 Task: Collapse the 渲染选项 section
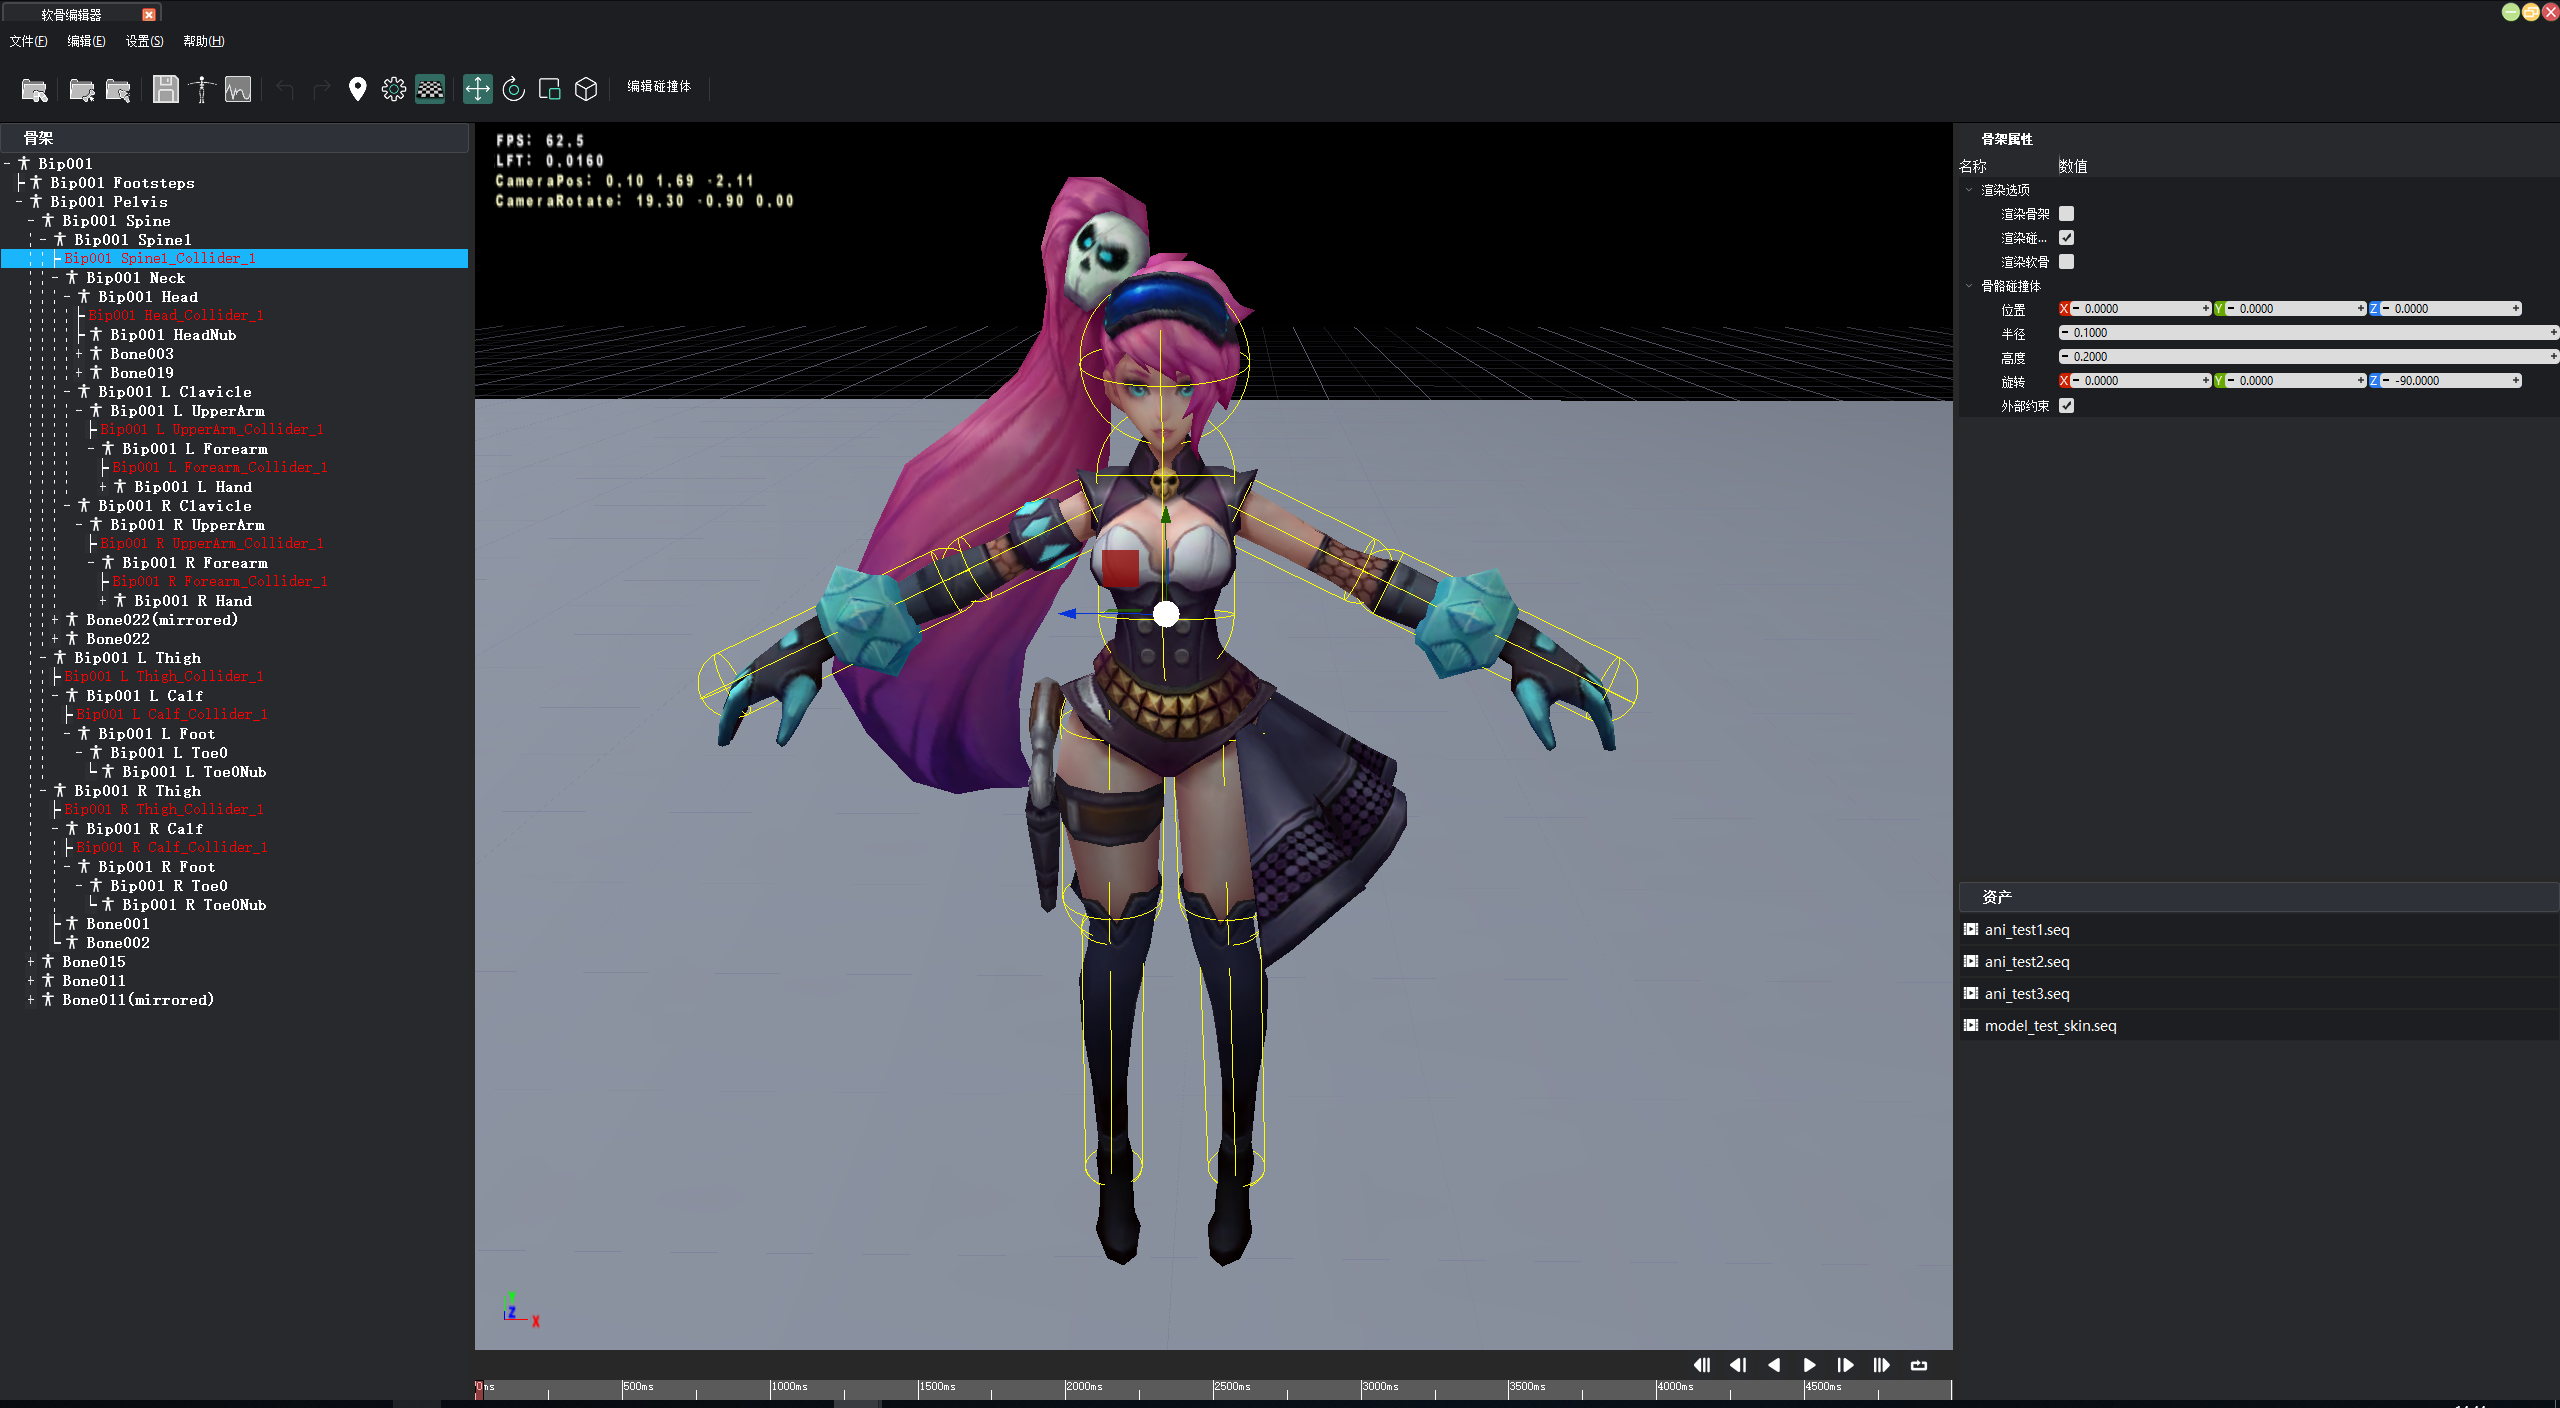[x=1970, y=190]
